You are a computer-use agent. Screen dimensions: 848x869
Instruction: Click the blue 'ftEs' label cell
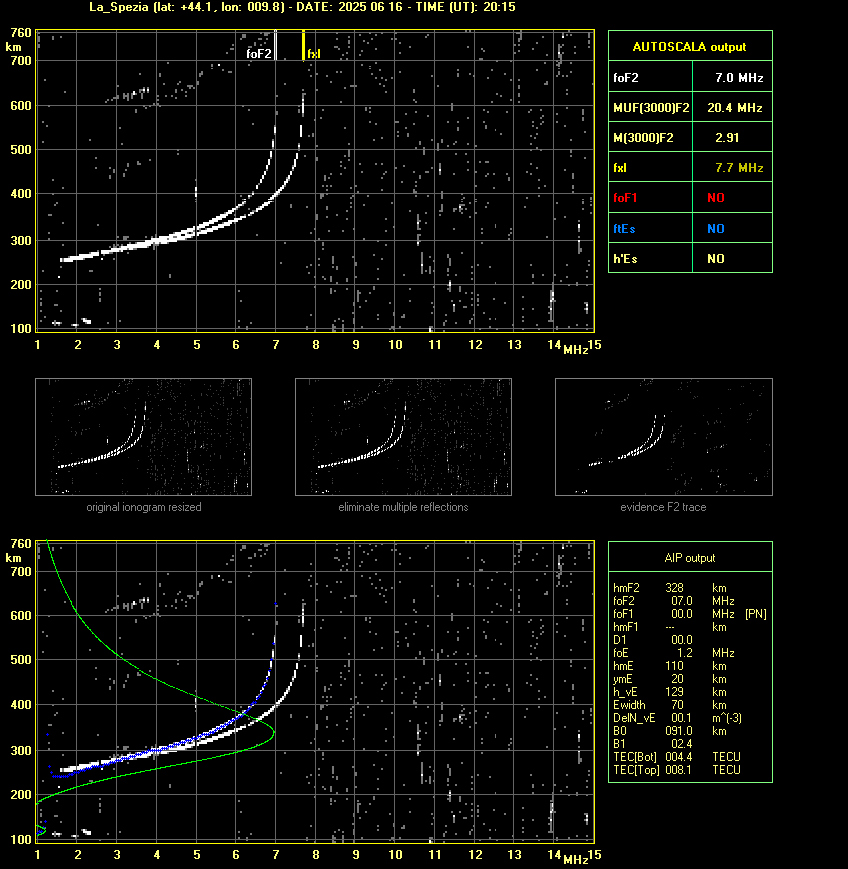tap(651, 228)
